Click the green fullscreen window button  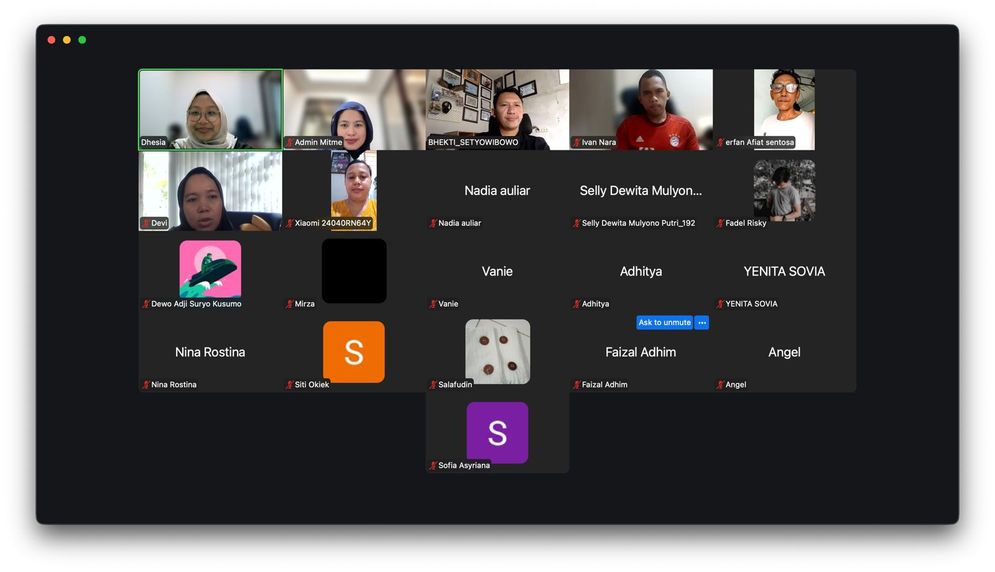pos(82,40)
